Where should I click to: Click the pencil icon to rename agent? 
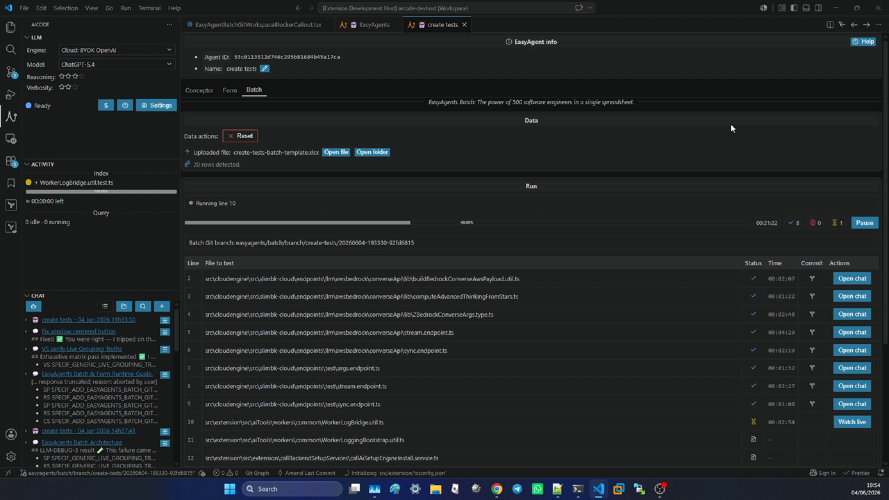(265, 69)
